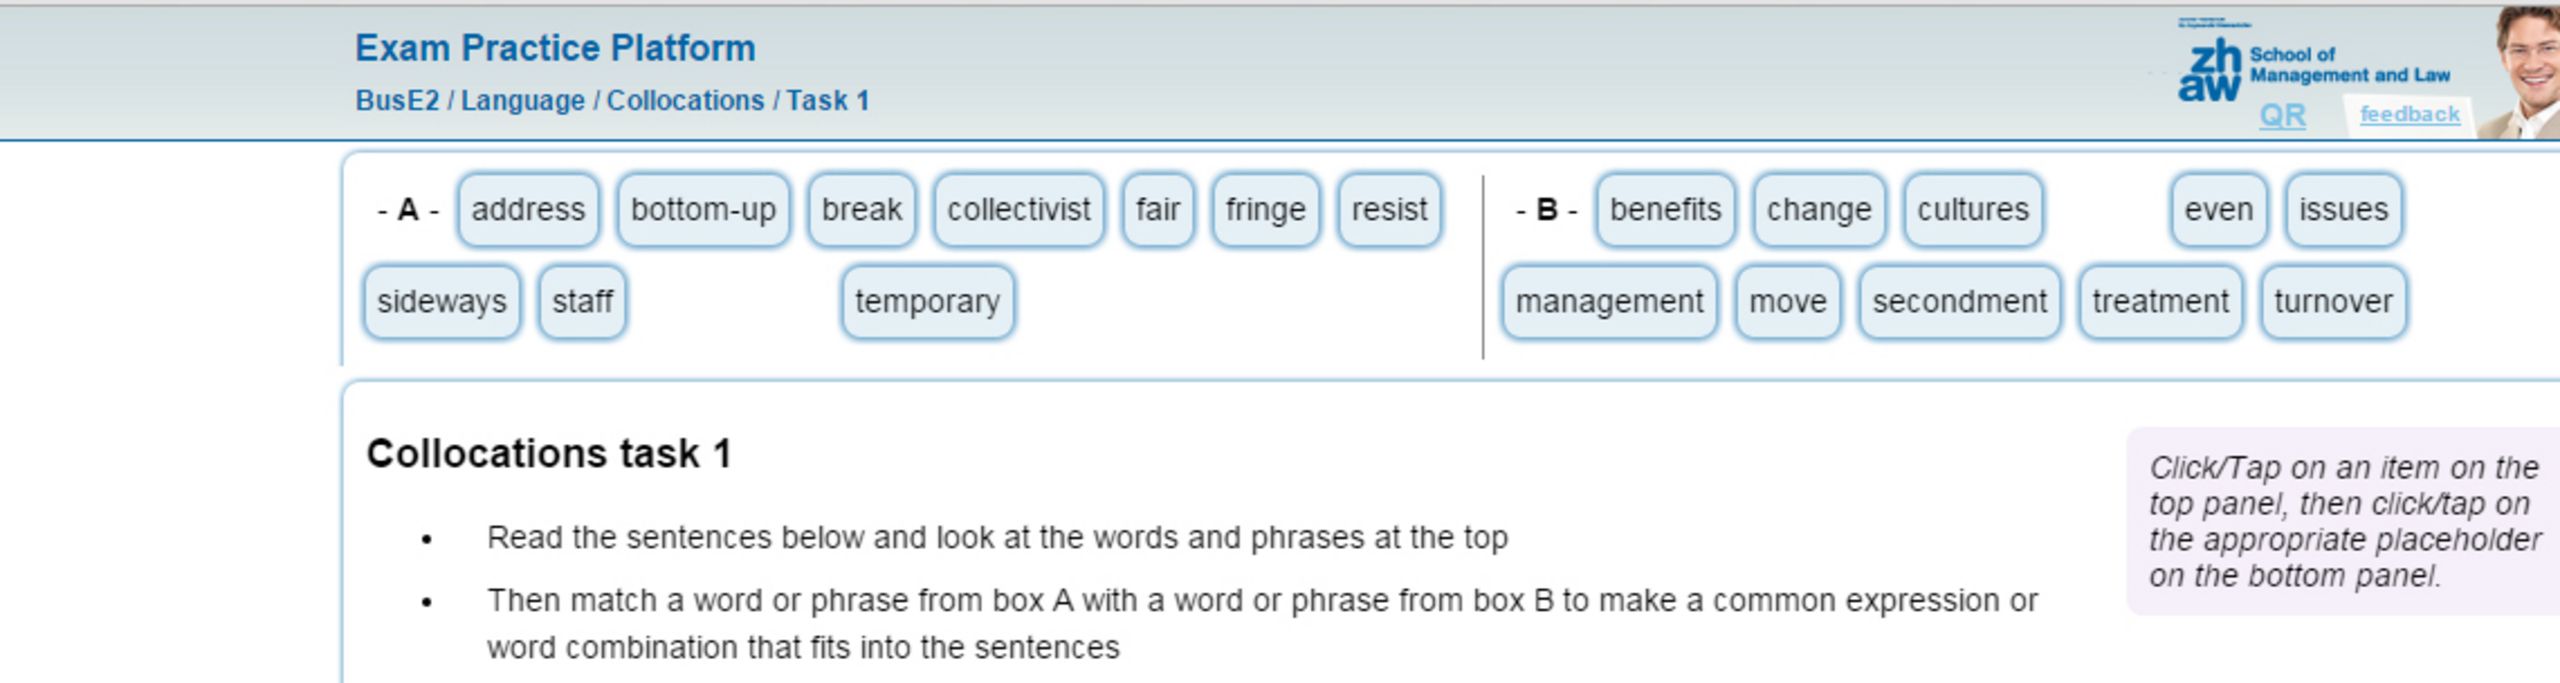Image resolution: width=2560 pixels, height=683 pixels.
Task: Select the 'bottom-up' word chip
Action: (703, 210)
